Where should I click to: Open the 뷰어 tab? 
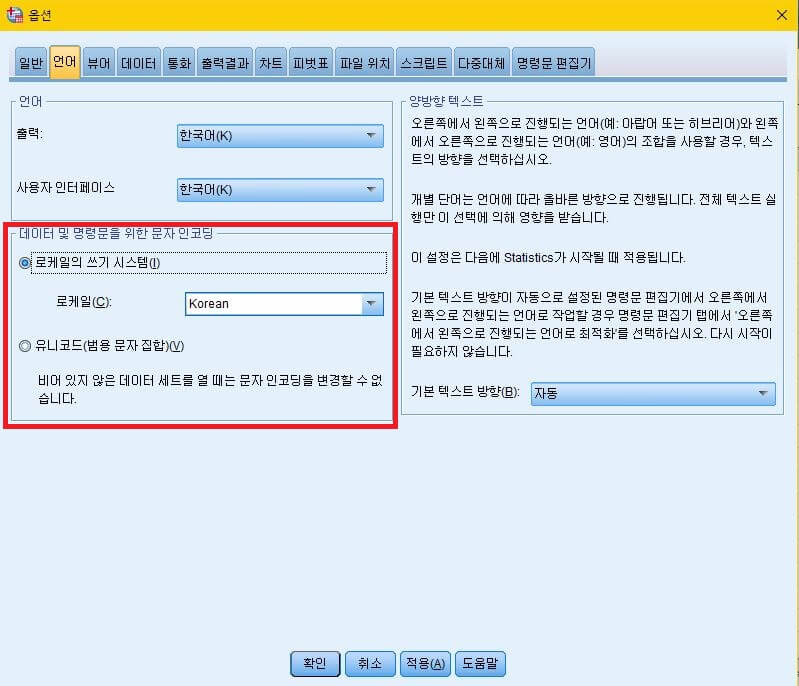coord(98,63)
